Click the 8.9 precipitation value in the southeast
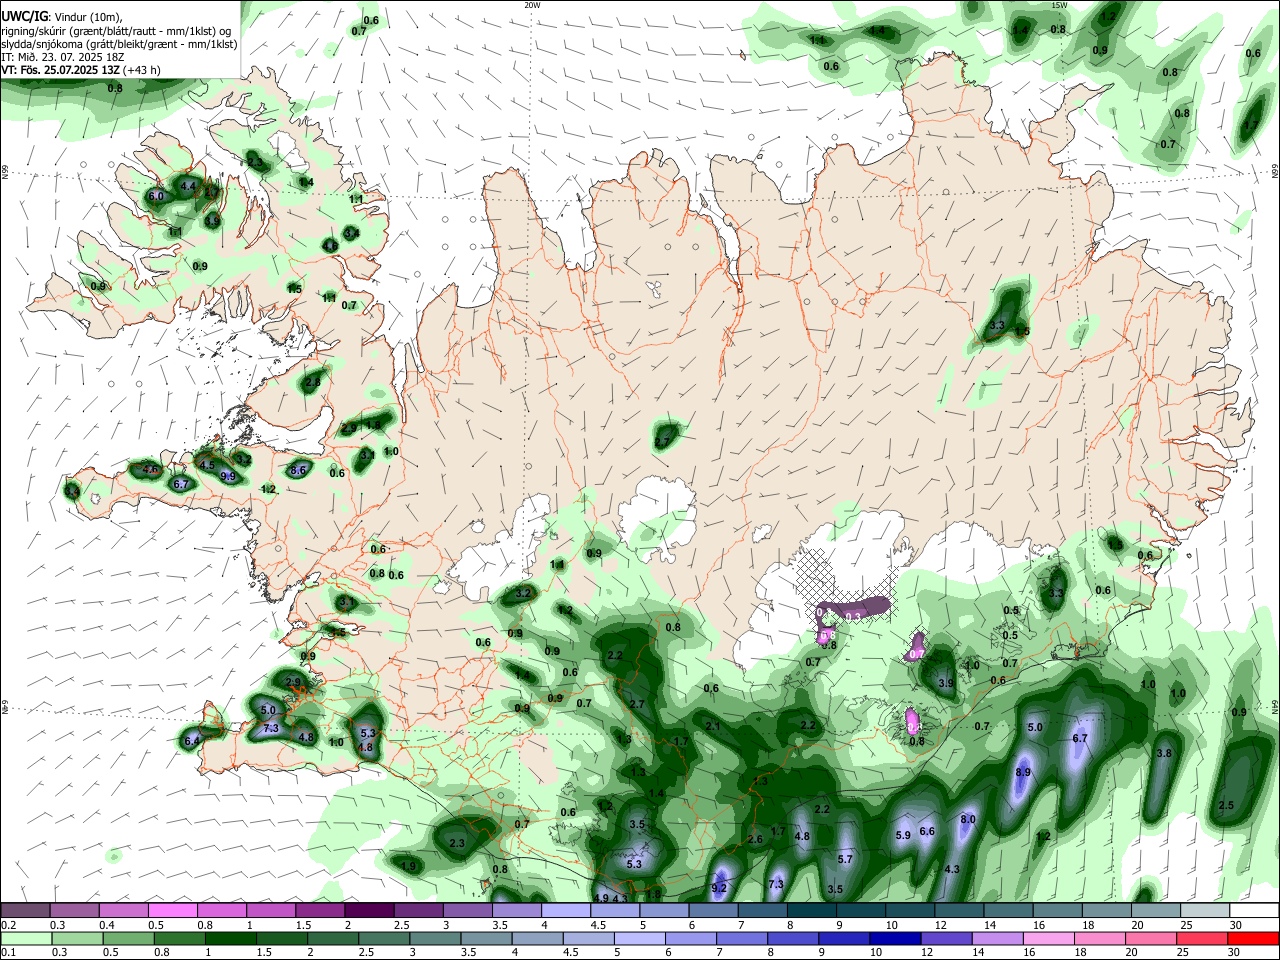The height and width of the screenshot is (960, 1280). [x=1023, y=773]
